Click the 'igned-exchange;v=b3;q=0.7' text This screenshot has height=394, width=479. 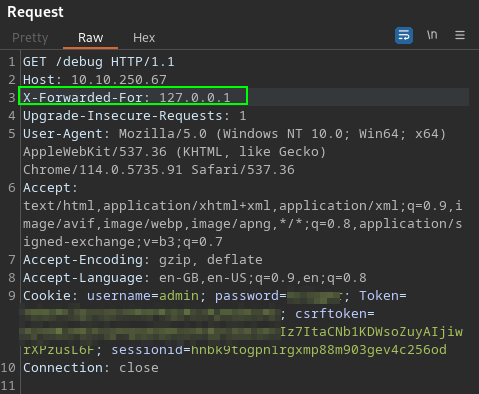pos(123,242)
